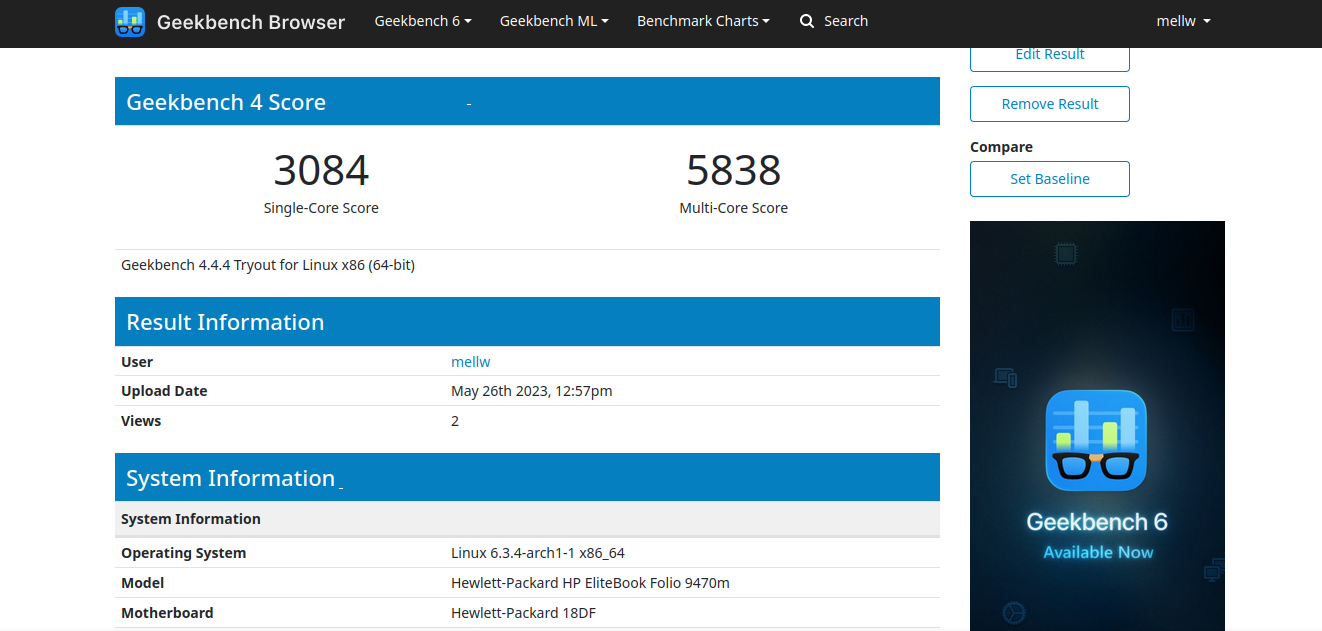Click the Geekbench Browser logo icon
Viewport: 1322px width, 631px height.
click(130, 22)
